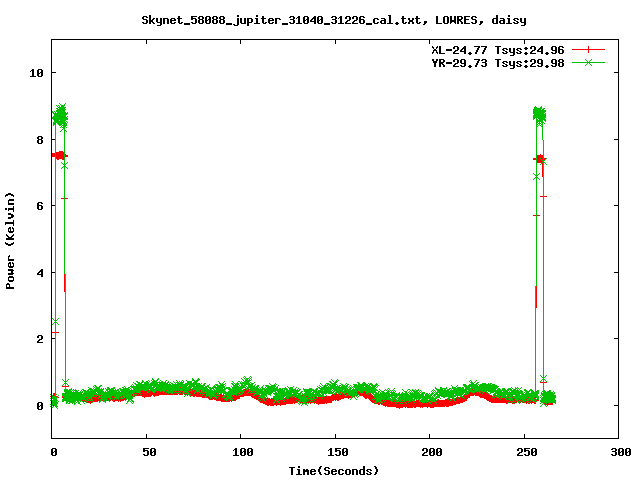Click the red XL legend line sample
Screen dimensions: 640x480
588,50
